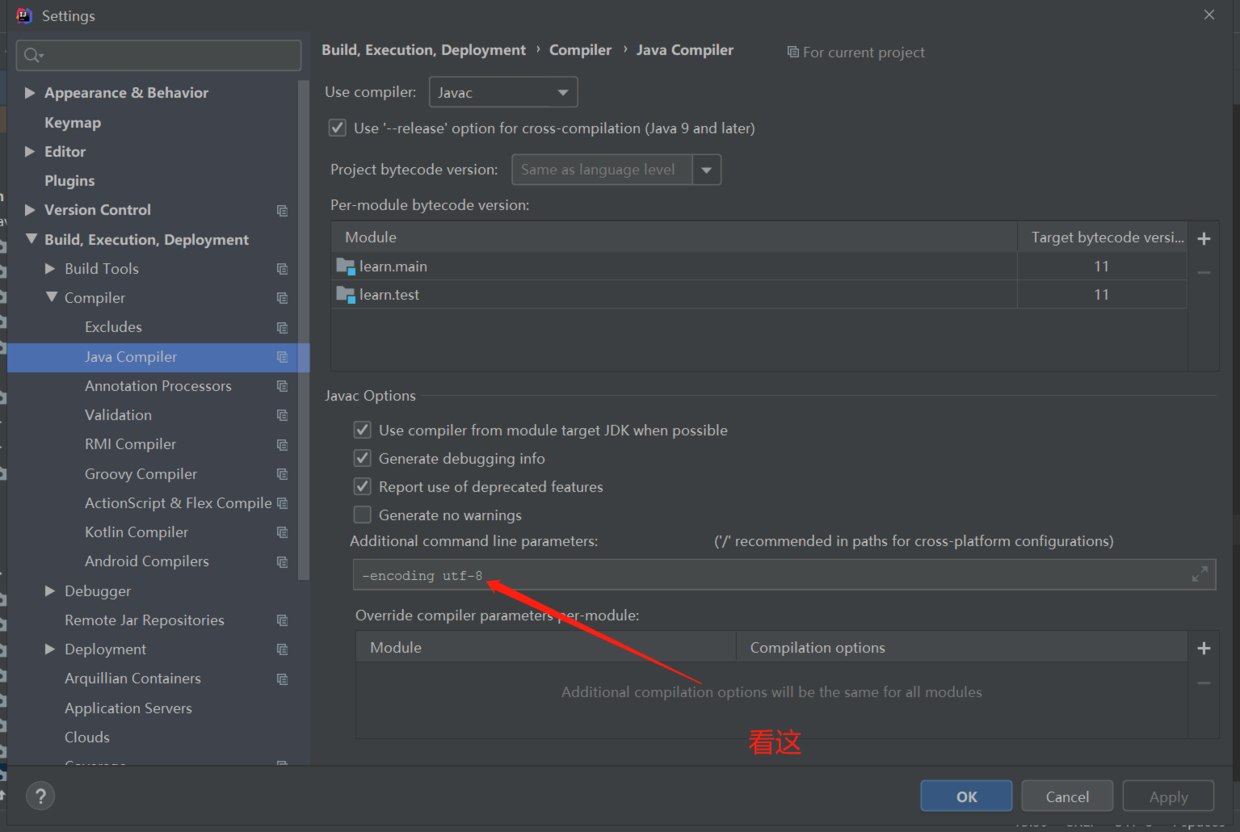Close the Settings dialog window
This screenshot has height=832, width=1240.
click(1209, 15)
